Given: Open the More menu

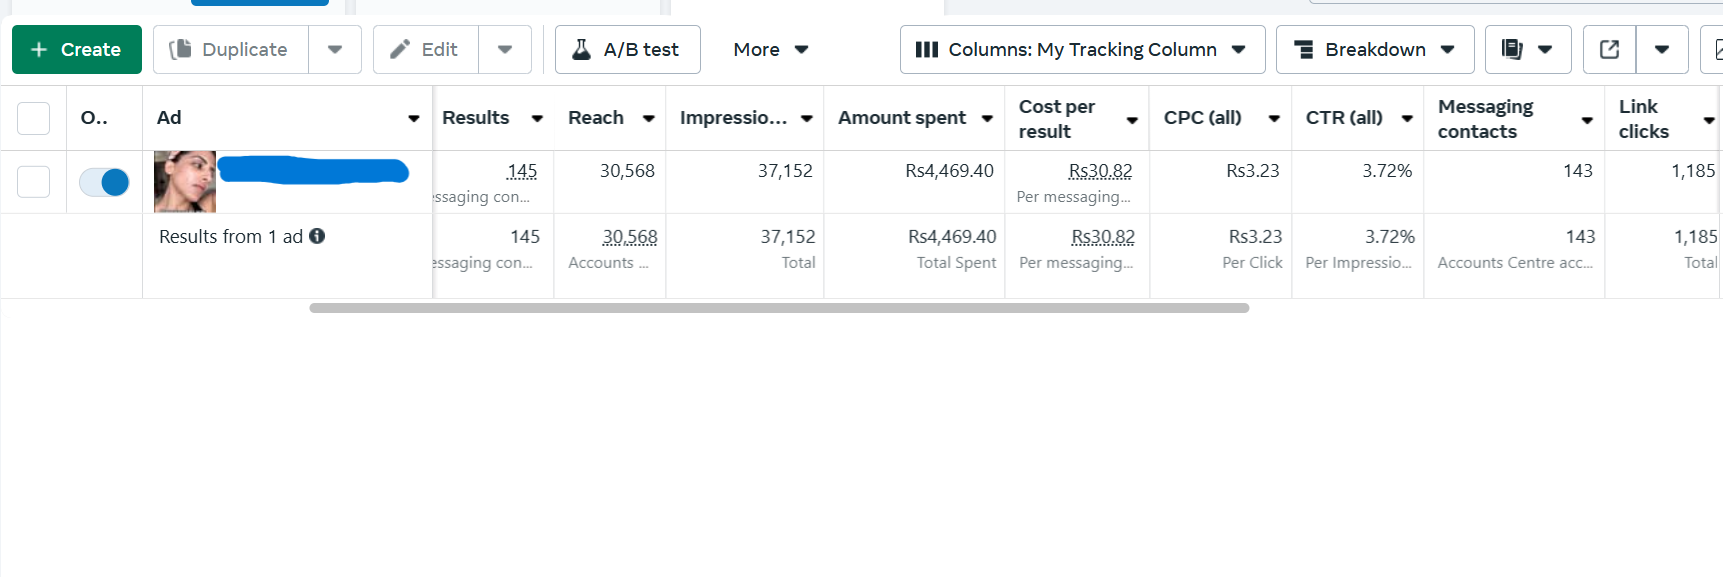Looking at the screenshot, I should (770, 50).
